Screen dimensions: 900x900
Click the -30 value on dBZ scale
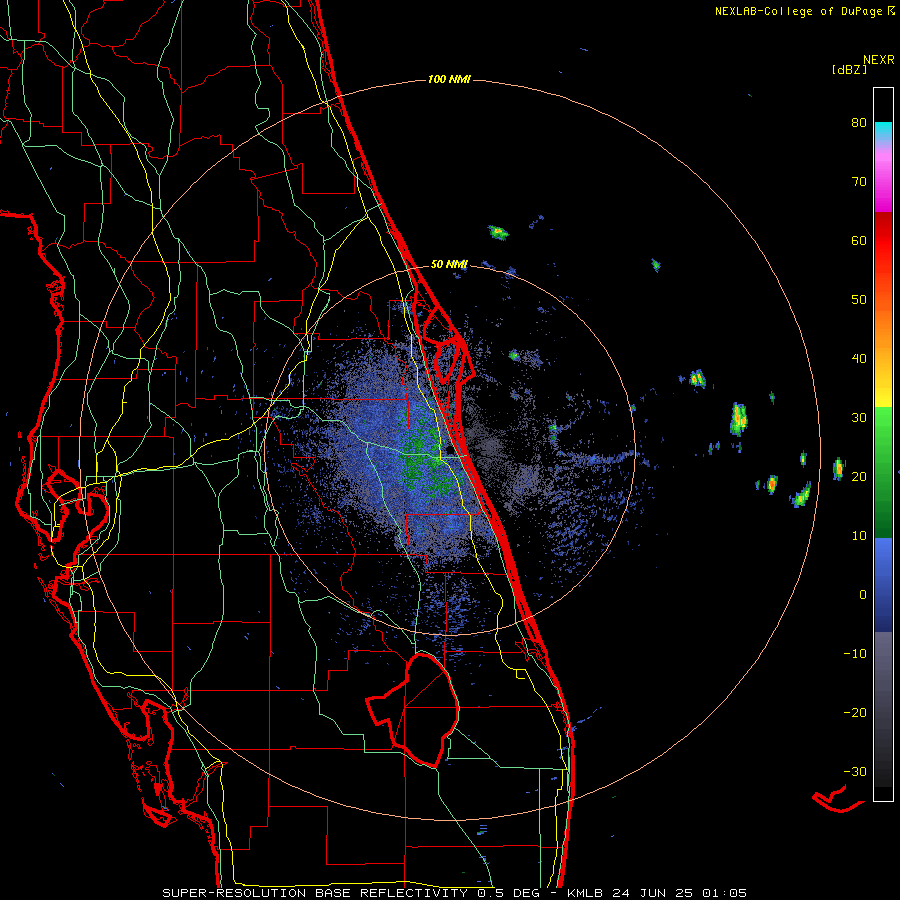(x=855, y=771)
